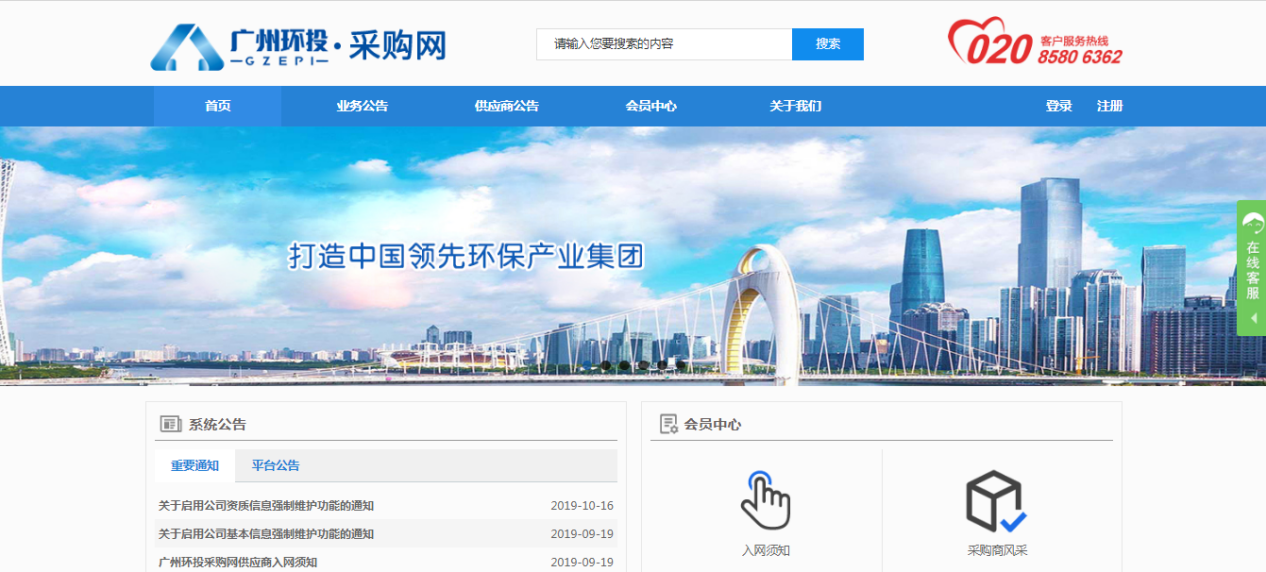
Task: Open the 业务公告 navigation menu
Action: [x=362, y=106]
